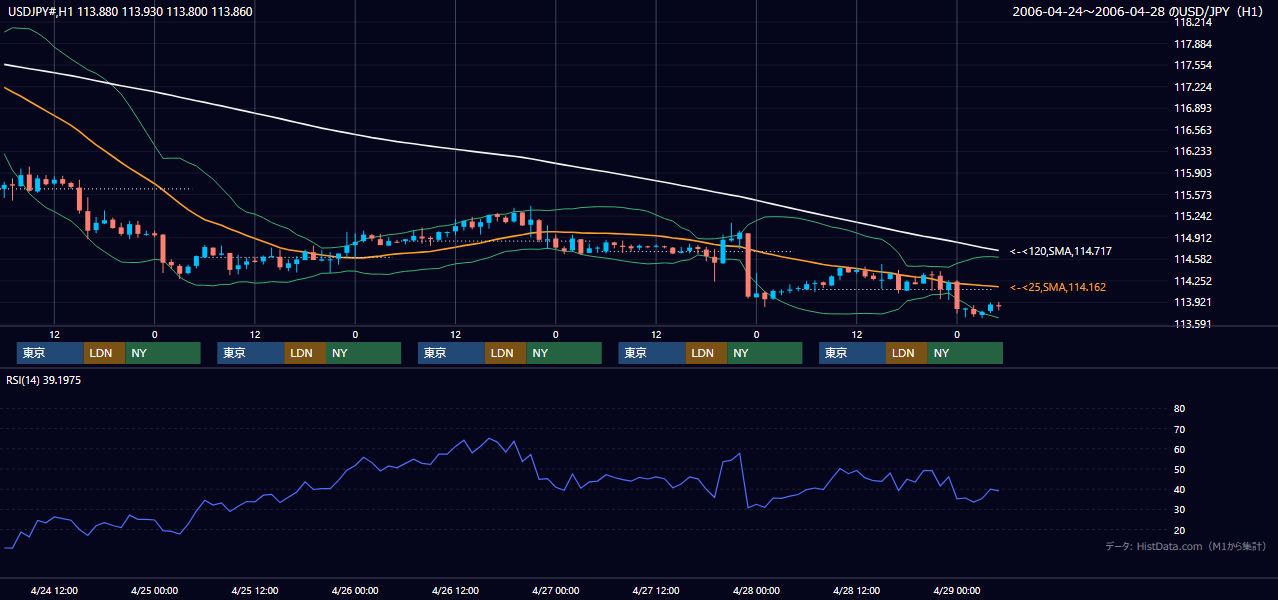
Task: Click the NY session box for 4/28
Action: 965,353
